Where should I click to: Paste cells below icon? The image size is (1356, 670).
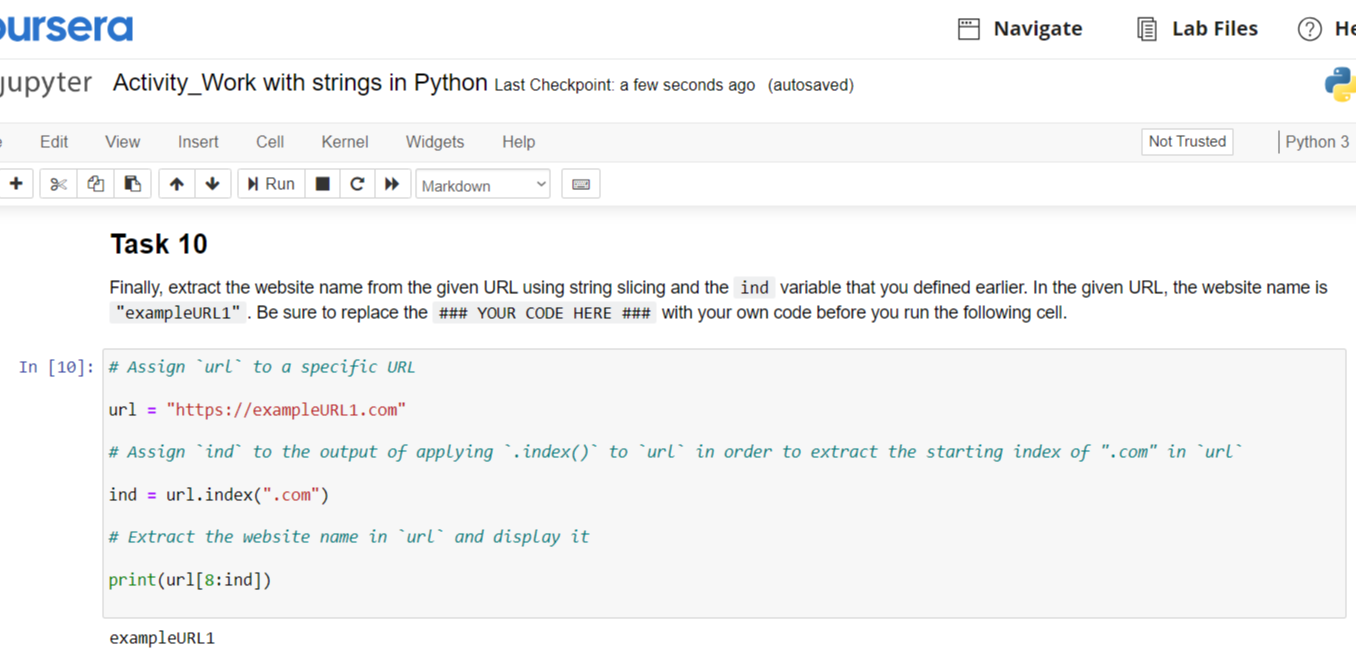click(x=132, y=184)
